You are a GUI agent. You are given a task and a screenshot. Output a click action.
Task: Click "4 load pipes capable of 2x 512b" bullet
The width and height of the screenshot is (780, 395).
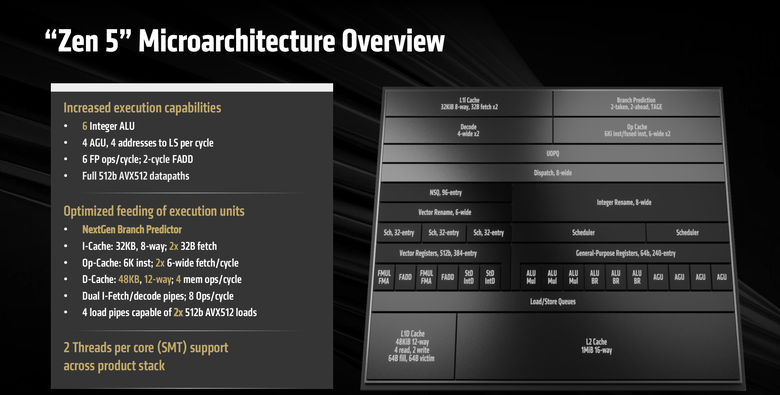pos(170,313)
